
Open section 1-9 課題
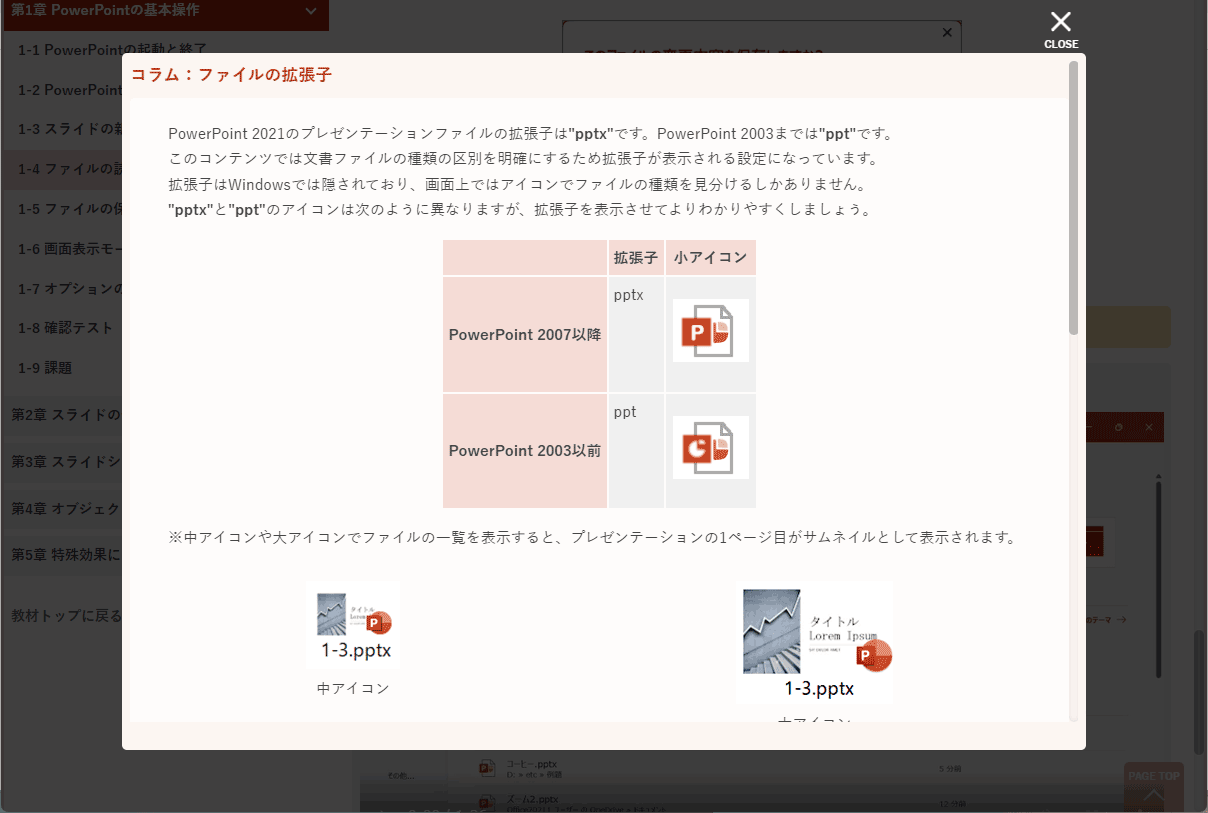click(x=45, y=368)
